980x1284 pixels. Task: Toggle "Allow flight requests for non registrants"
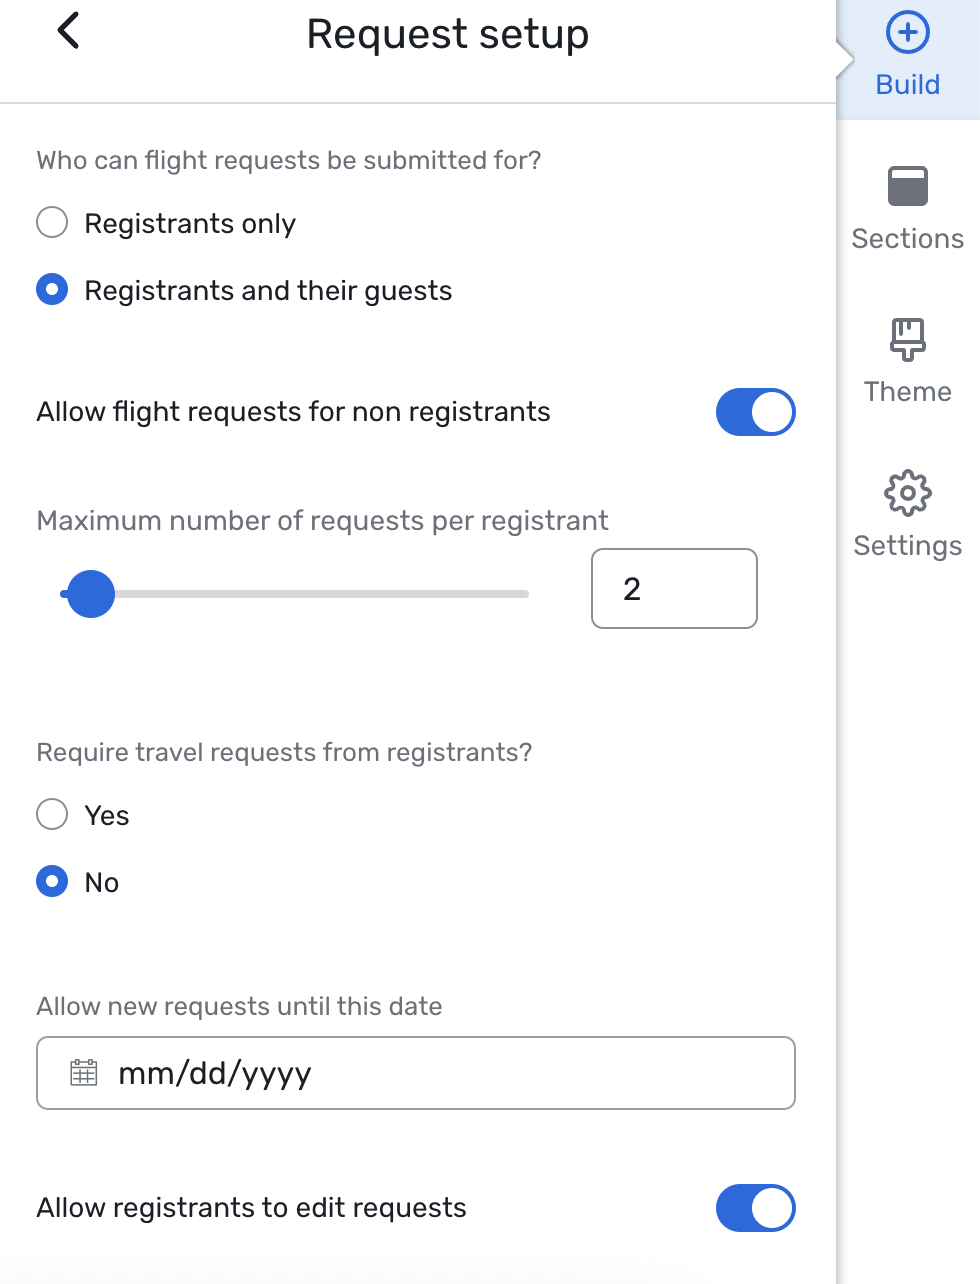coord(755,412)
